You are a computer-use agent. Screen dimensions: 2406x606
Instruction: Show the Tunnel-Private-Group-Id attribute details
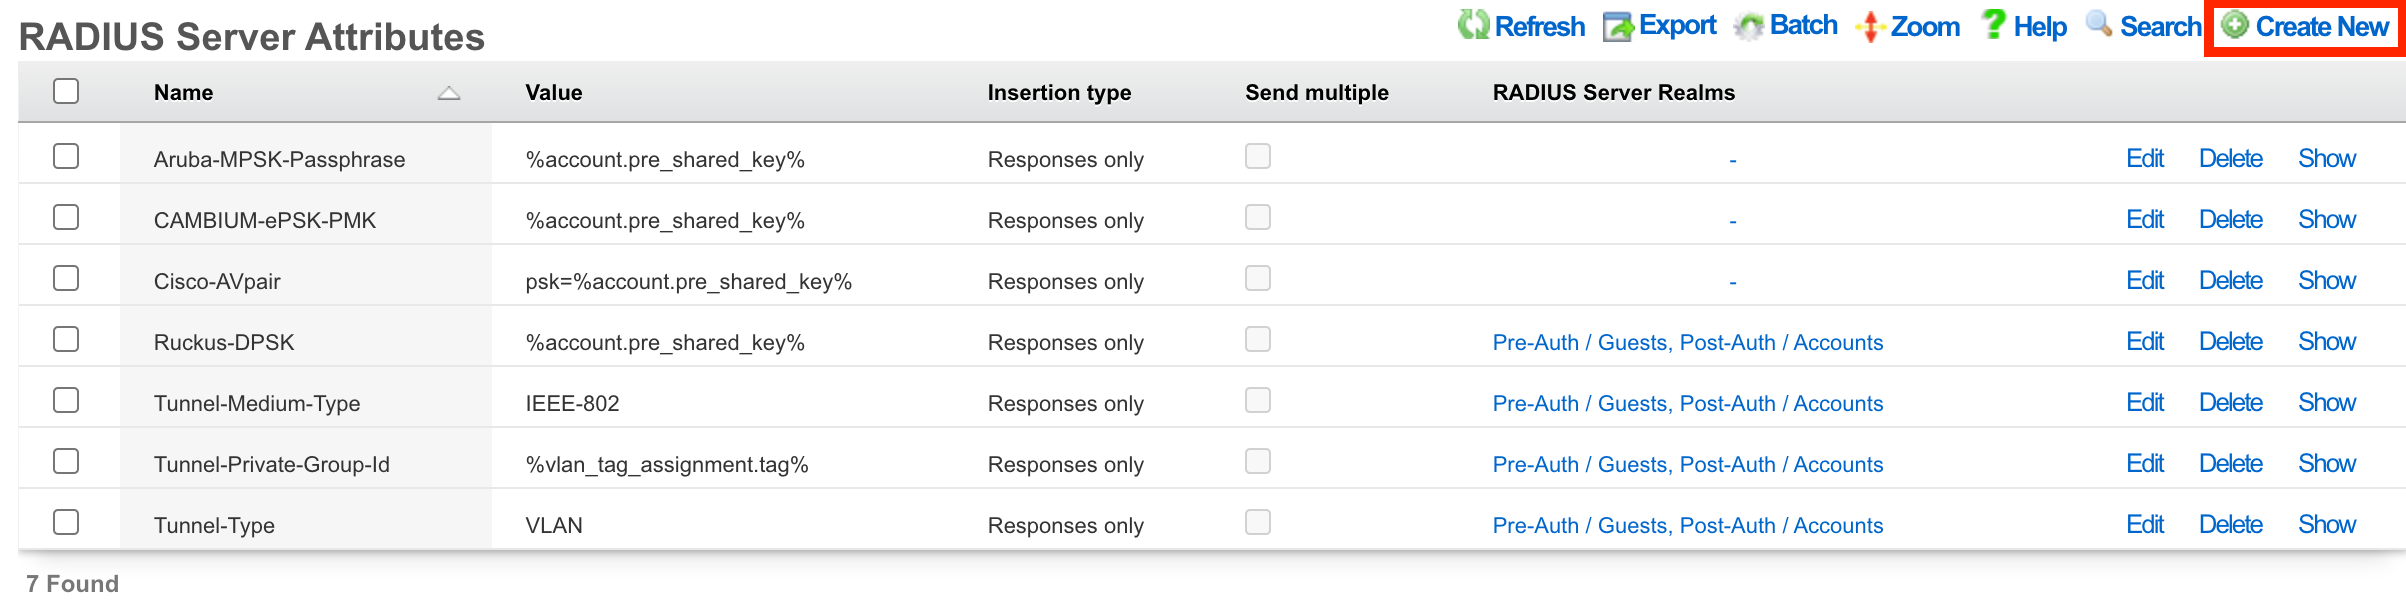tap(2327, 464)
